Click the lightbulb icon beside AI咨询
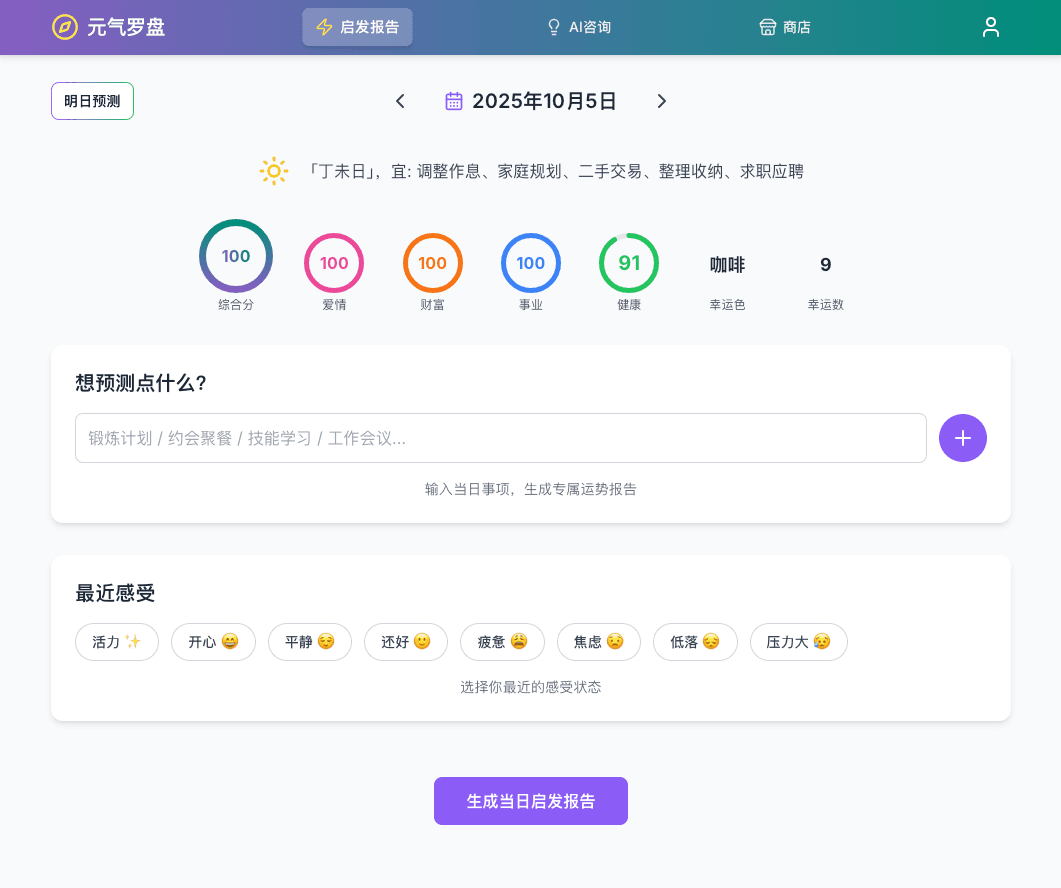The height and width of the screenshot is (888, 1061). click(554, 27)
